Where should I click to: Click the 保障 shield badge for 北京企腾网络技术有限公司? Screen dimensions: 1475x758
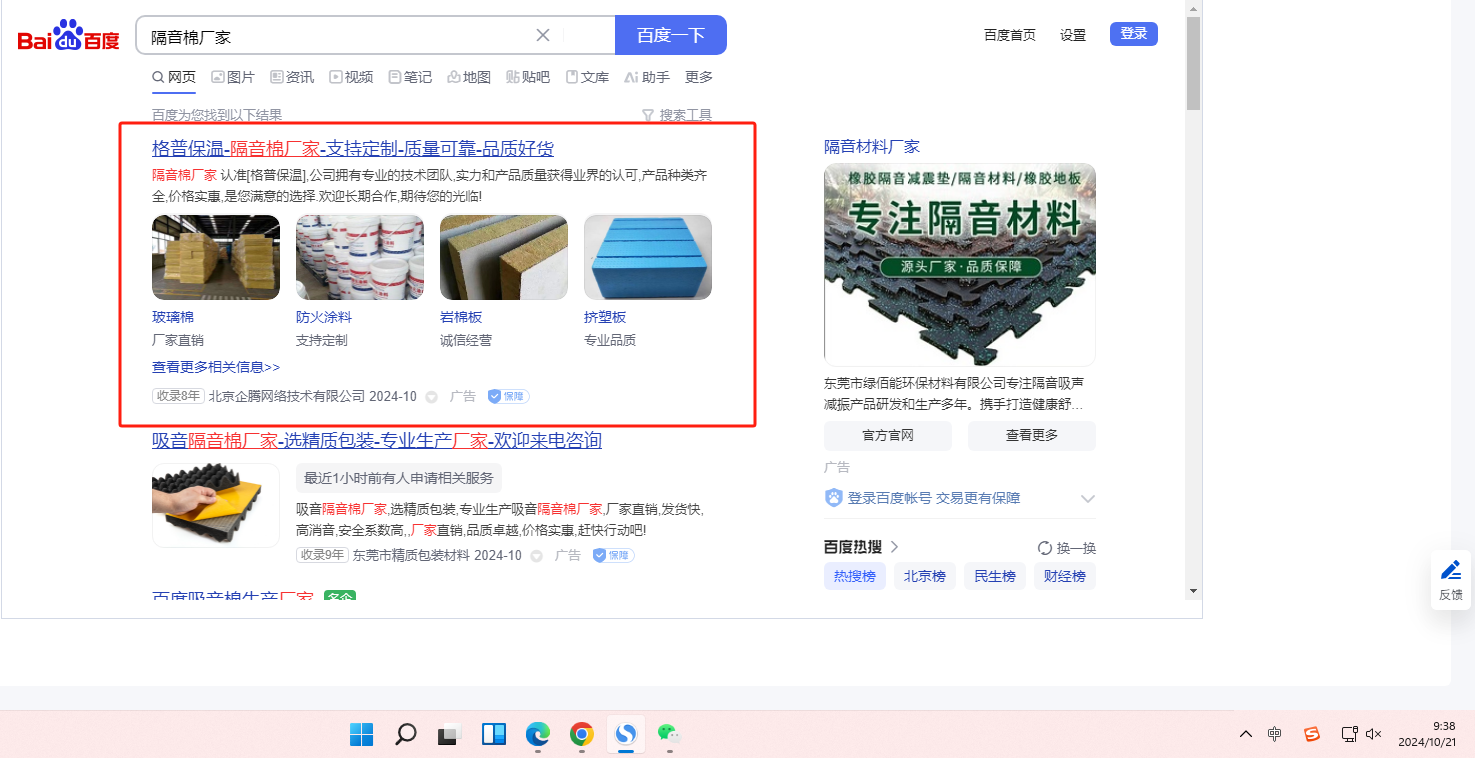(508, 396)
